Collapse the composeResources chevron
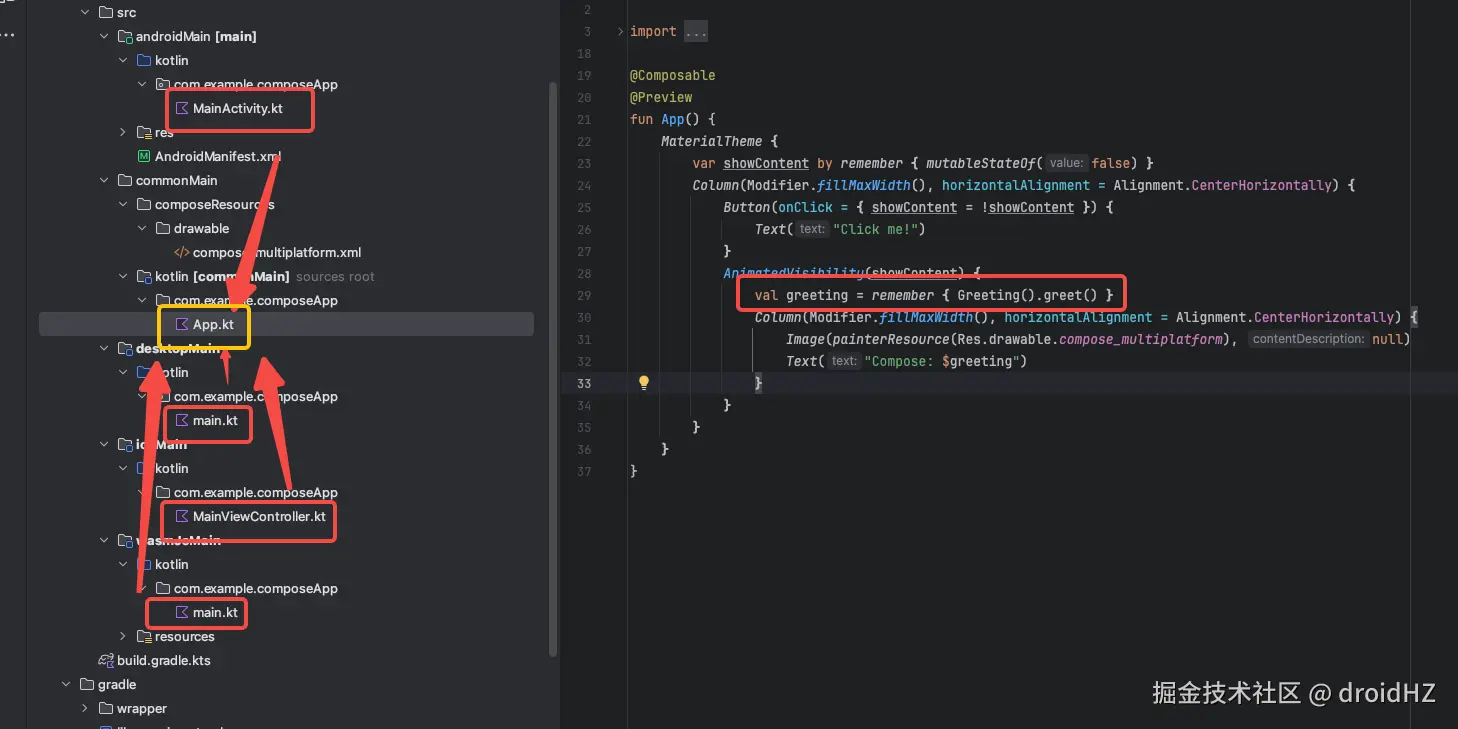Screen dimensions: 1458x729 click(x=123, y=204)
